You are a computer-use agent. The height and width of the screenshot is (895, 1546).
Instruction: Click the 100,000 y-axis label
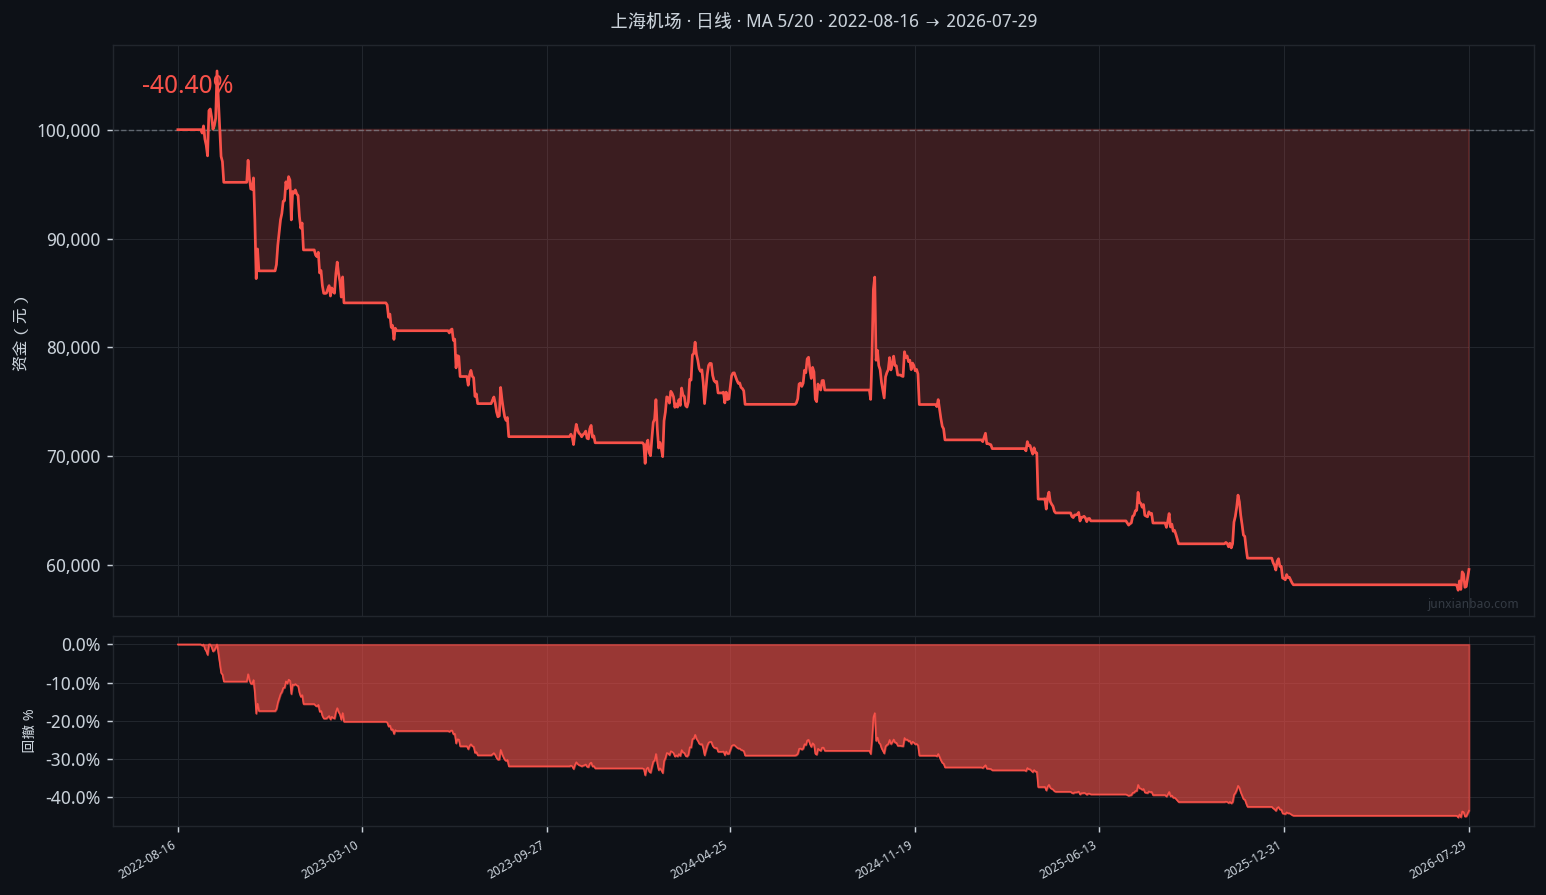coord(69,131)
